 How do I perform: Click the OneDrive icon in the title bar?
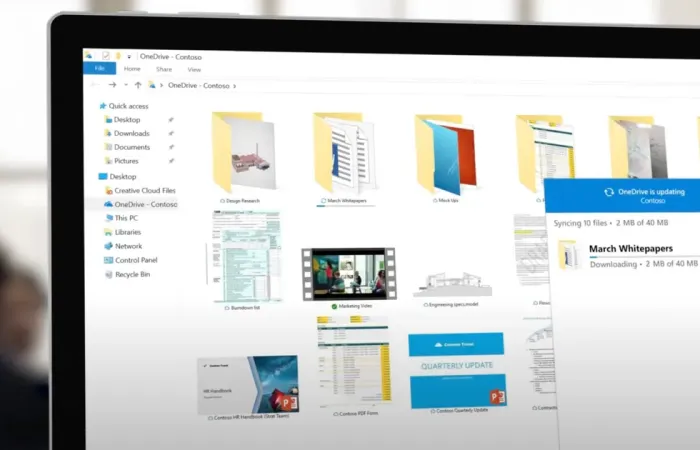pyautogui.click(x=88, y=55)
